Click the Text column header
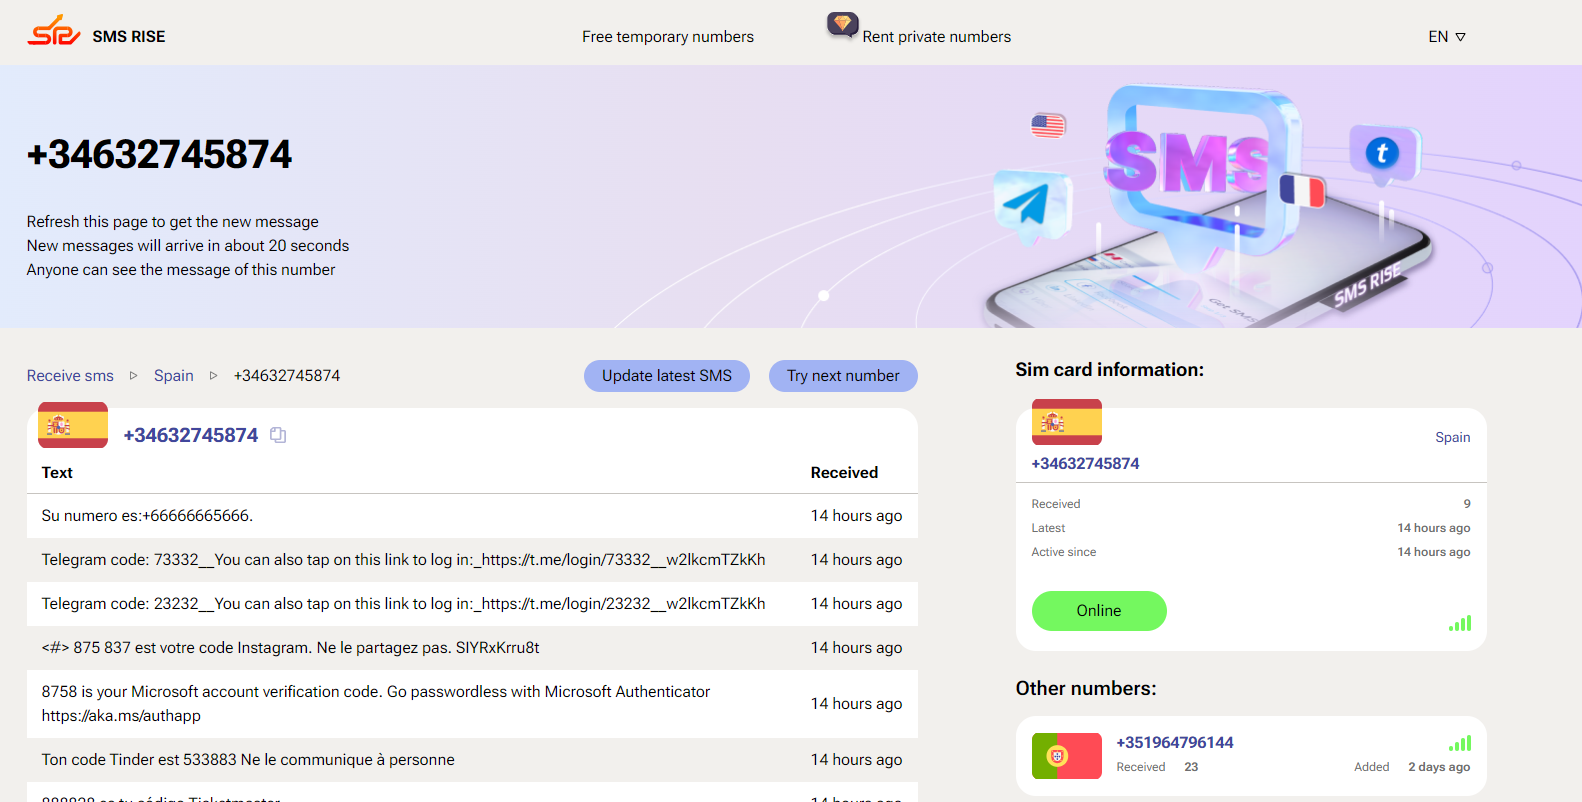 57,473
